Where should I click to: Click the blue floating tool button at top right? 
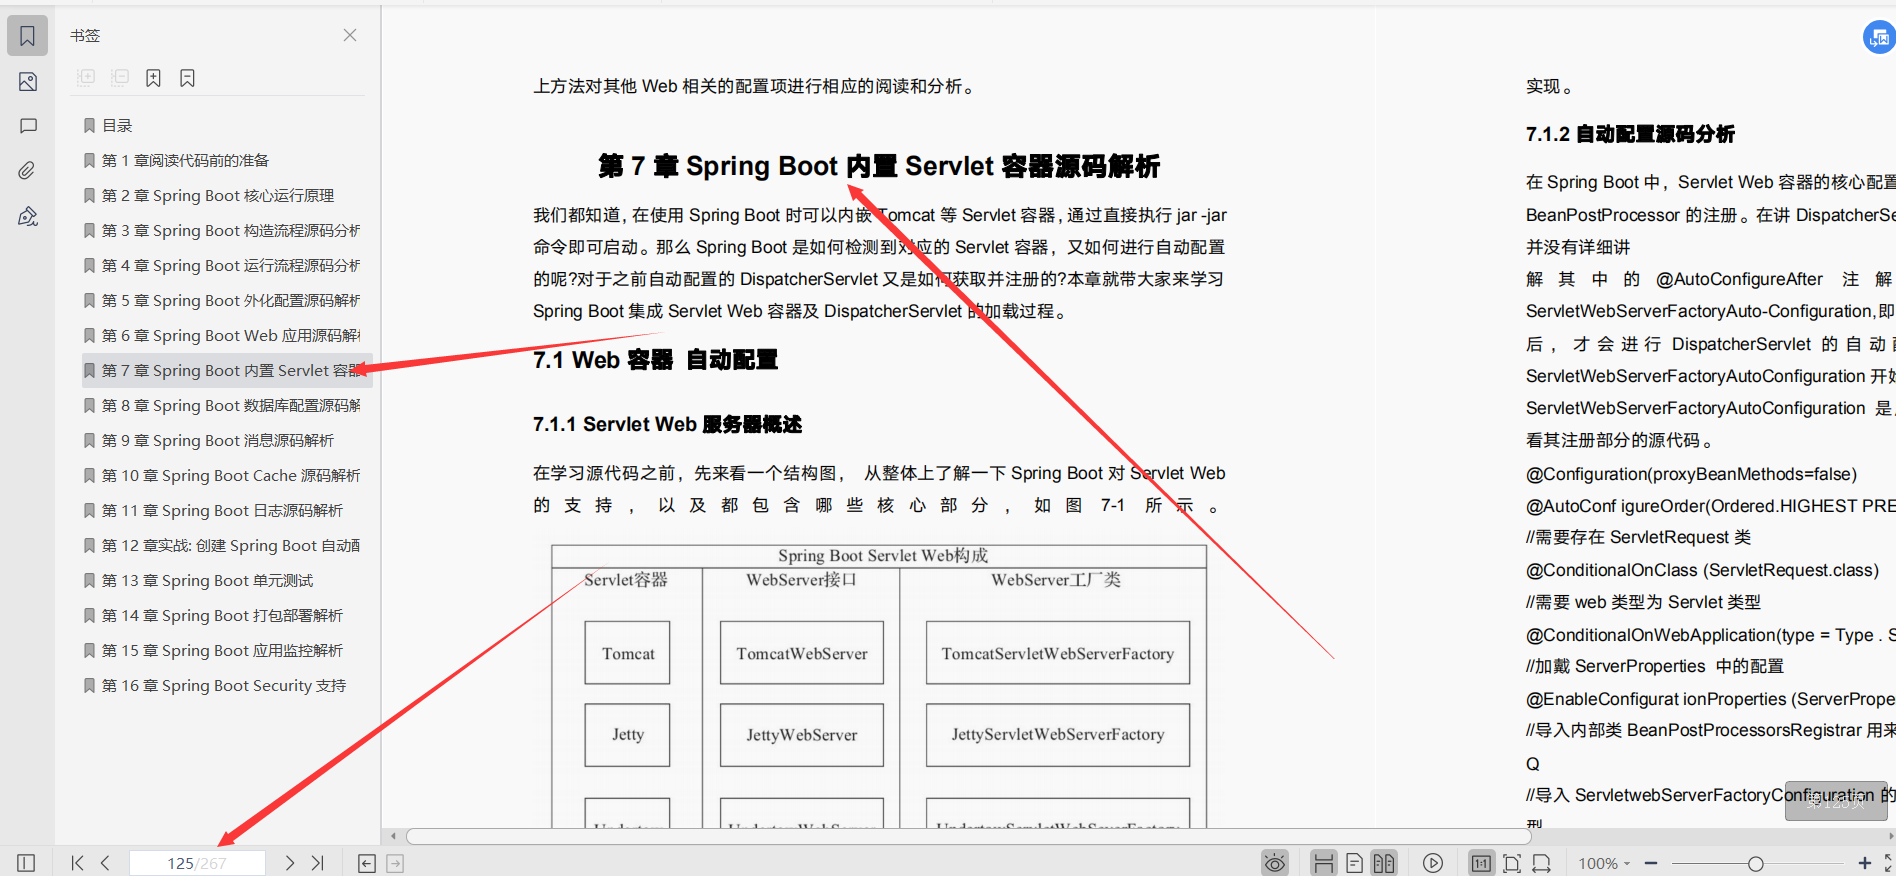point(1879,38)
